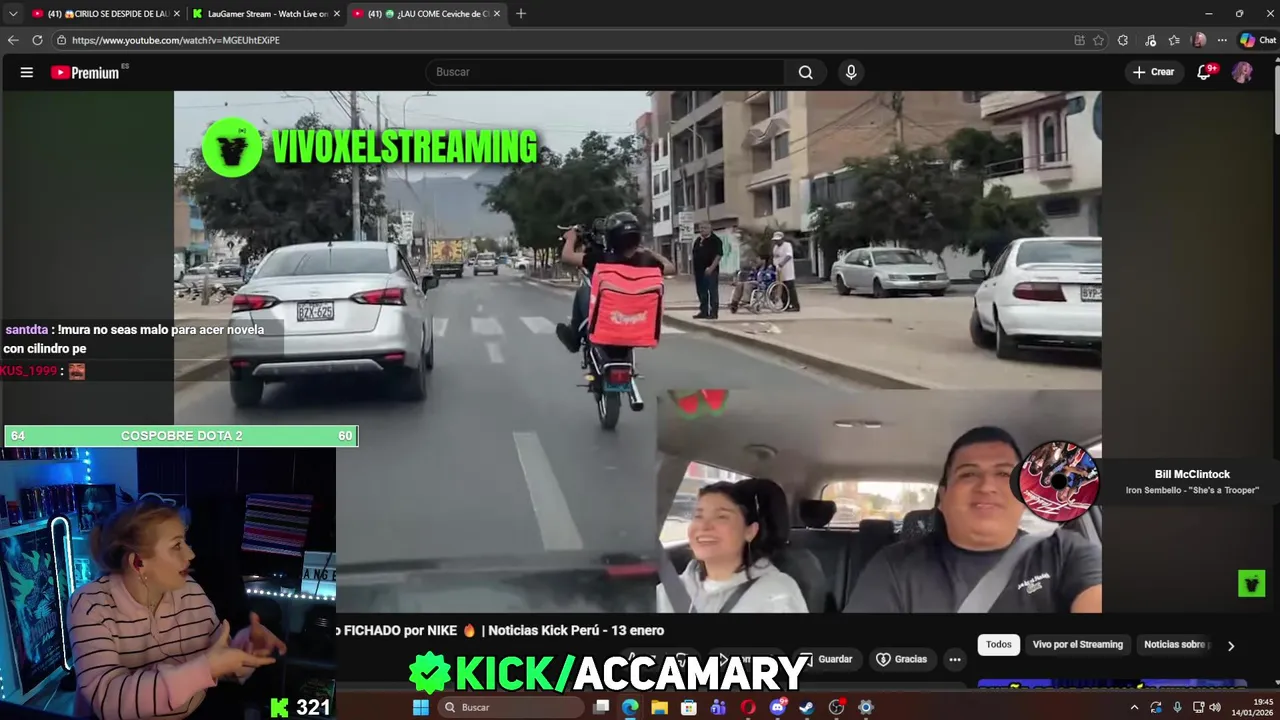1280x720 pixels.
Task: Select the Vivo por el Streaming chip
Action: (1077, 645)
